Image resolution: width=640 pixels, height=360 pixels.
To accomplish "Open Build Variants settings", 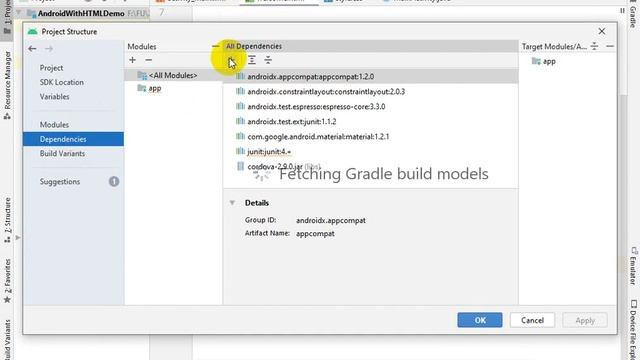I will click(62, 153).
